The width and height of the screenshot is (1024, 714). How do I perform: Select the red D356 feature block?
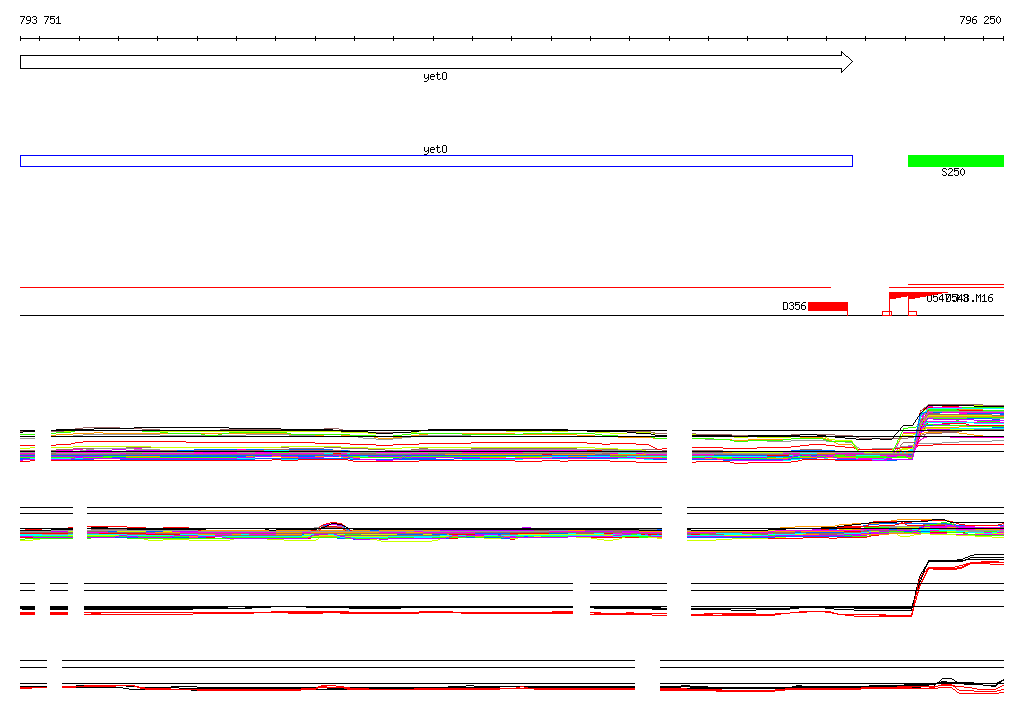[827, 306]
